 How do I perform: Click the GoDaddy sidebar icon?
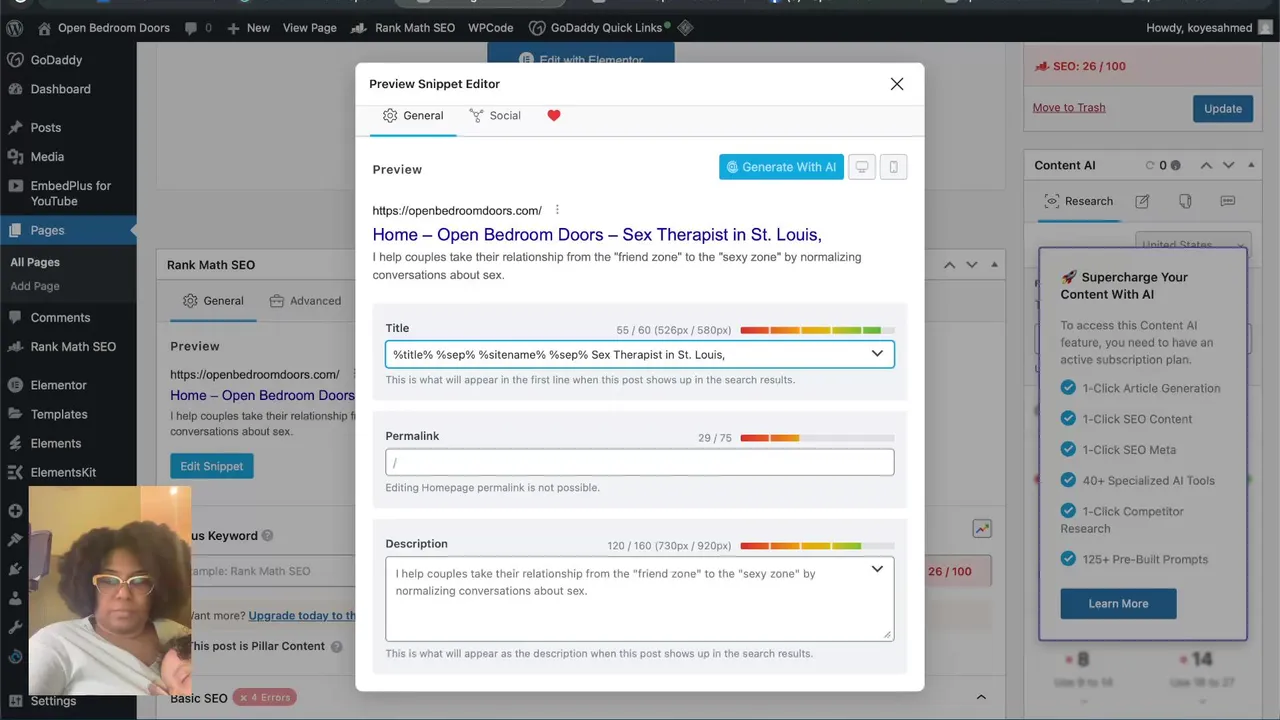[x=15, y=60]
